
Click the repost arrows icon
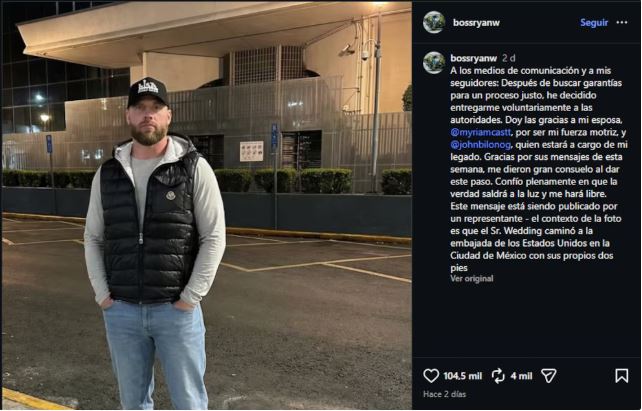coord(498,376)
